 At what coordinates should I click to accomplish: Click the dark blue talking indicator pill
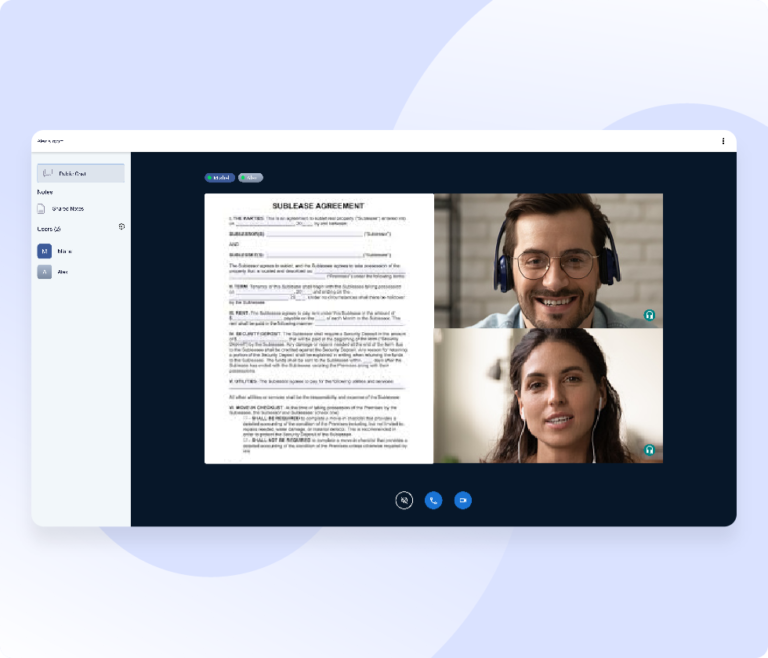point(219,178)
